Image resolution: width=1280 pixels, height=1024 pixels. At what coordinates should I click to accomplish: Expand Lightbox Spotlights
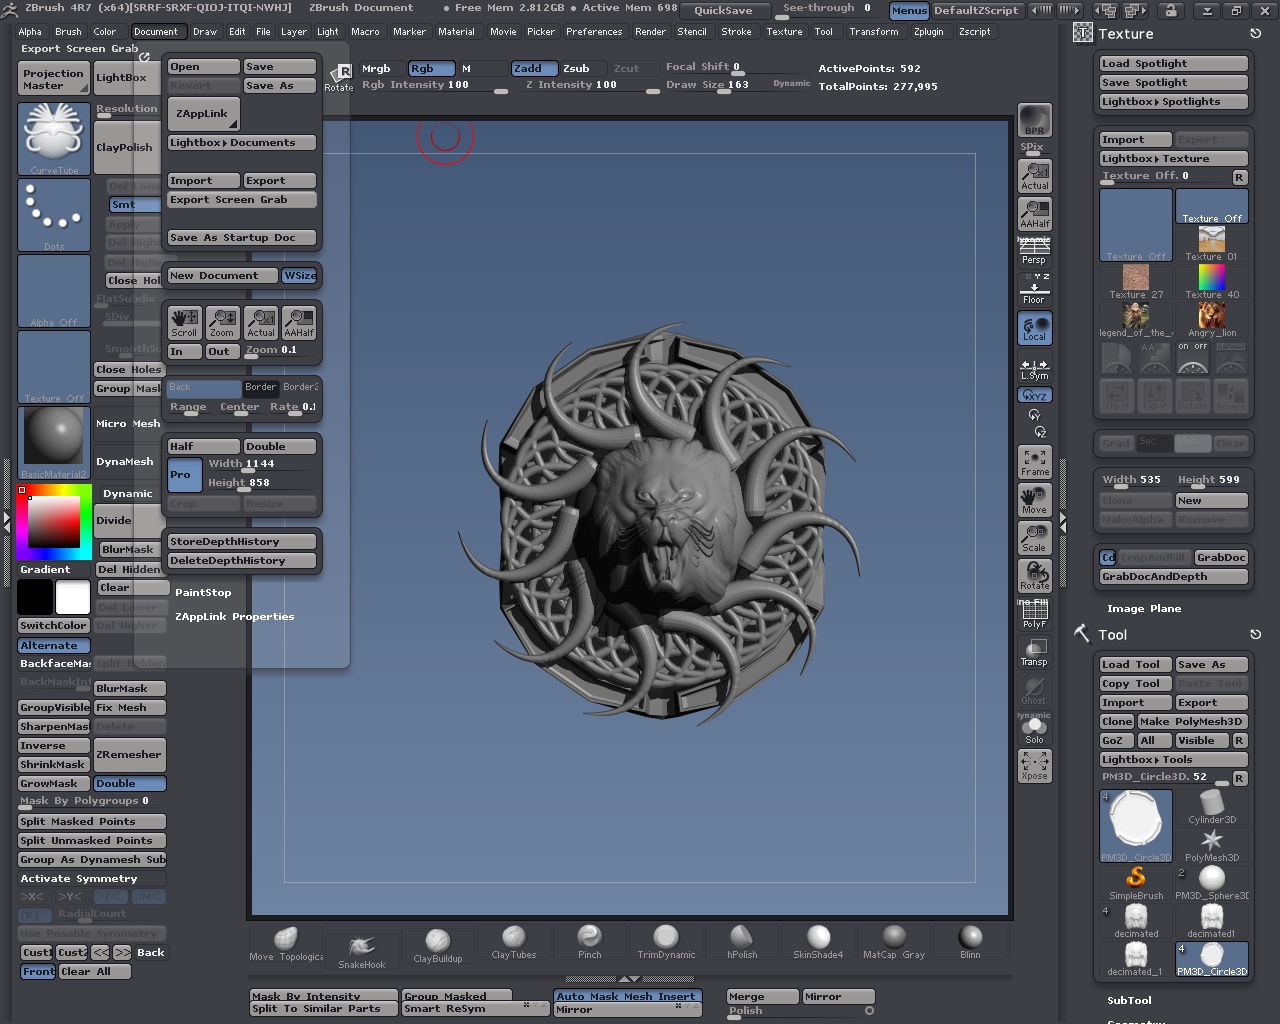1174,102
